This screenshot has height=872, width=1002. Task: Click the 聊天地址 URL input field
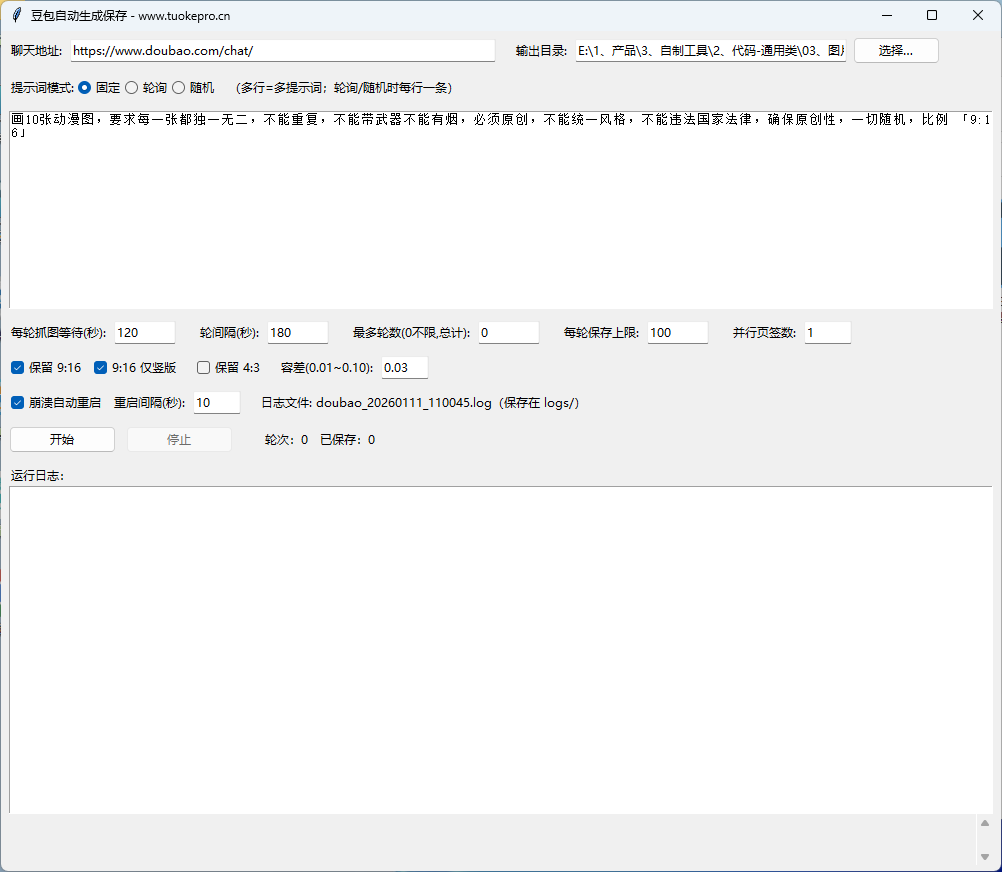(x=282, y=51)
